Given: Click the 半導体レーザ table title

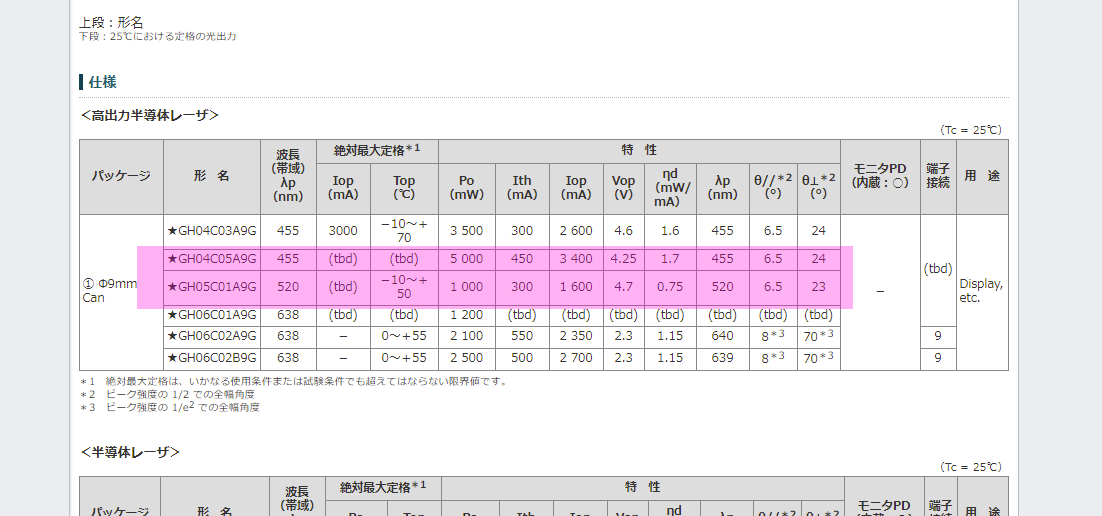Looking at the screenshot, I should [130, 452].
